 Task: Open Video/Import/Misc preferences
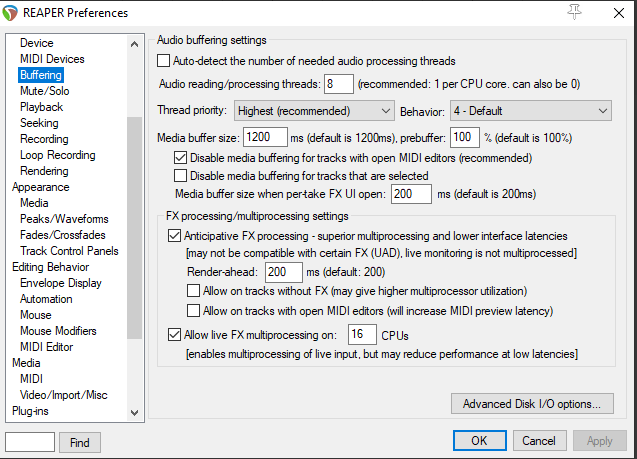tap(64, 395)
